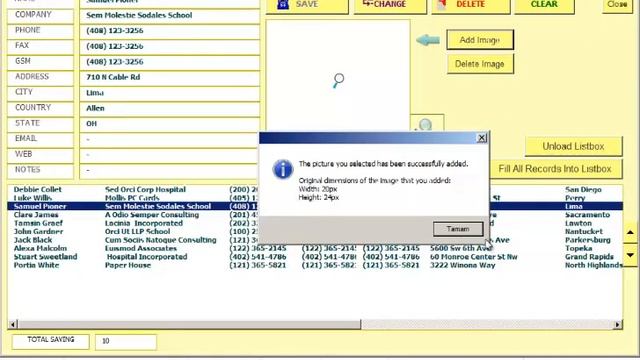
Task: Click Paper House company cell
Action: pyautogui.click(x=128, y=265)
